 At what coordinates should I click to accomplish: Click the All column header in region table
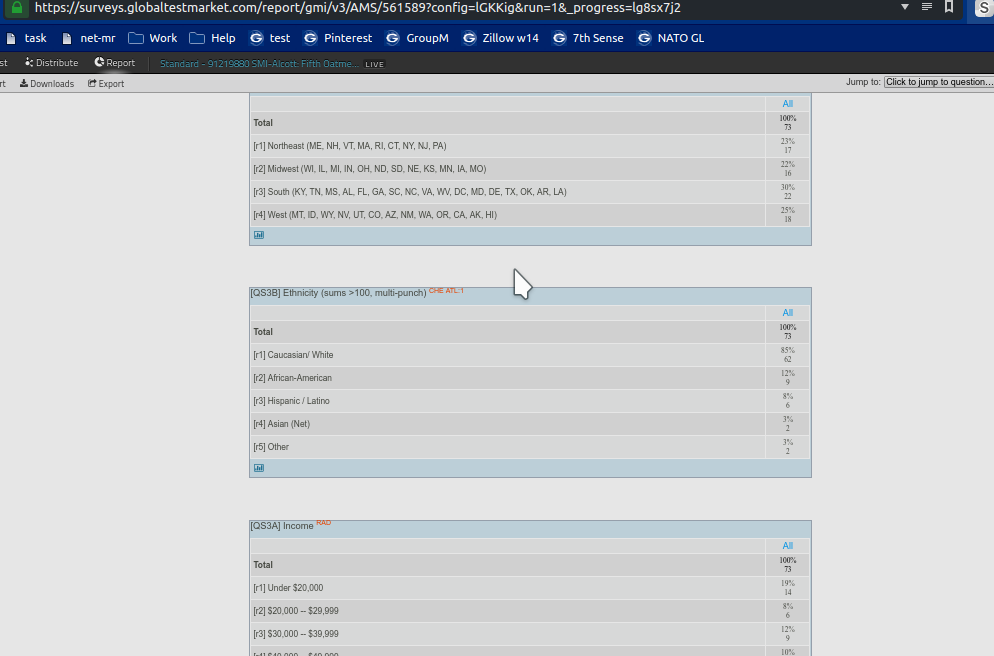[x=787, y=103]
